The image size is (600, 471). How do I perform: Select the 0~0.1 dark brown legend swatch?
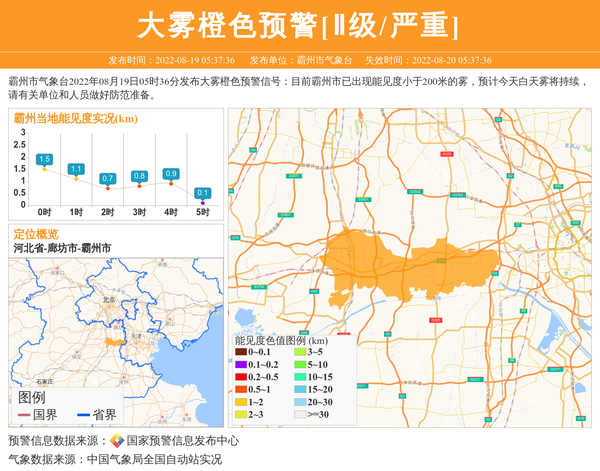point(241,352)
